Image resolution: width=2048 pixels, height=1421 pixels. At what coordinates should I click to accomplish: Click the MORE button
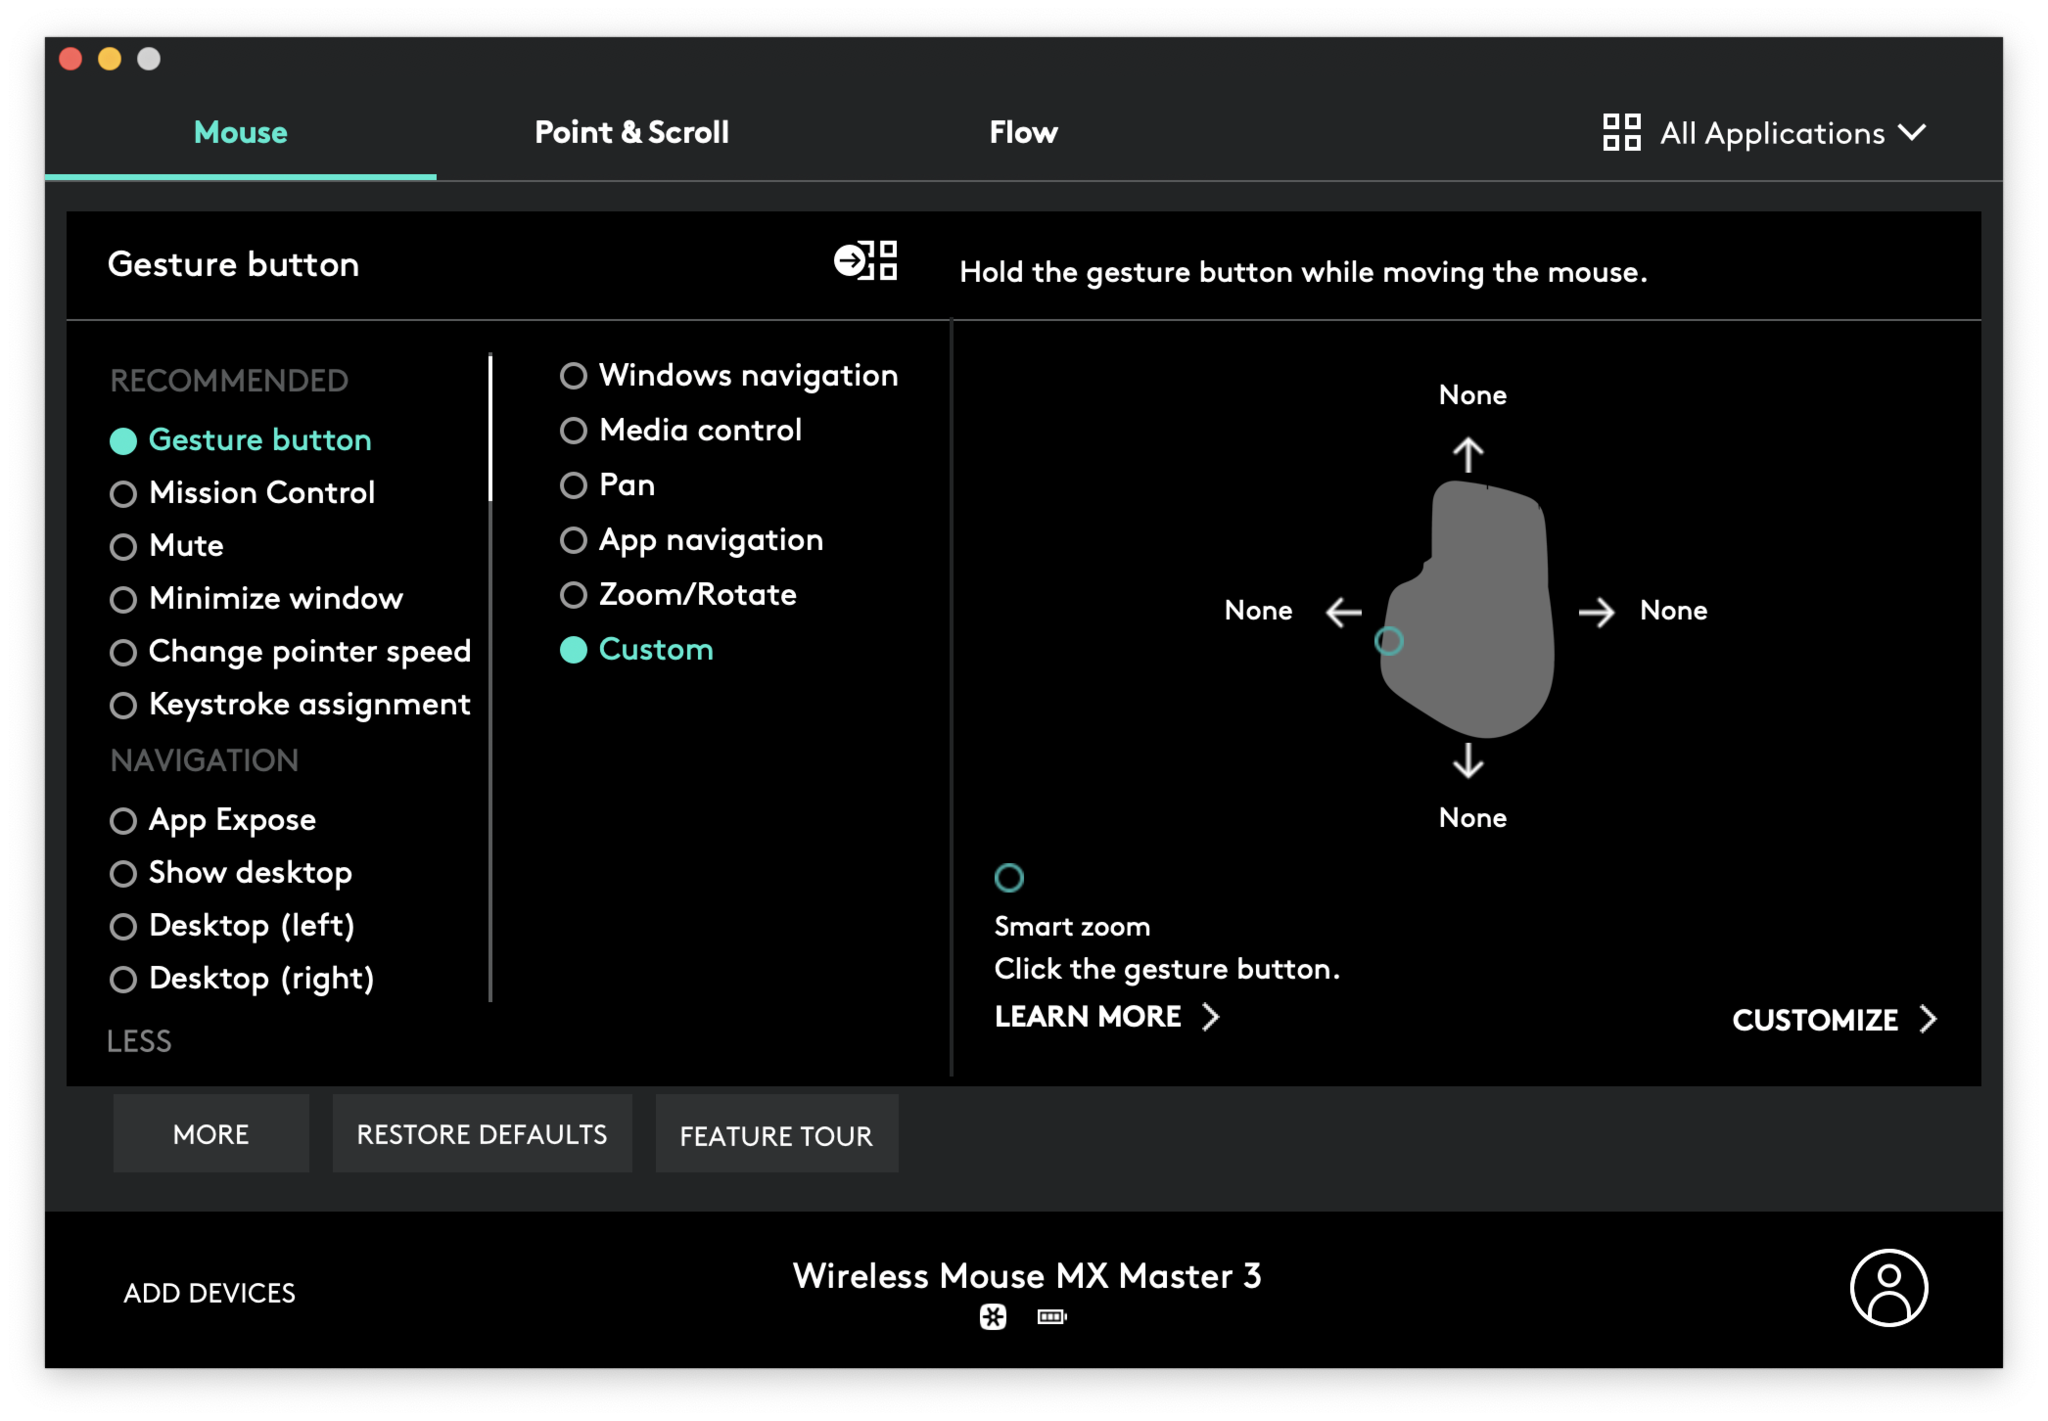[211, 1134]
